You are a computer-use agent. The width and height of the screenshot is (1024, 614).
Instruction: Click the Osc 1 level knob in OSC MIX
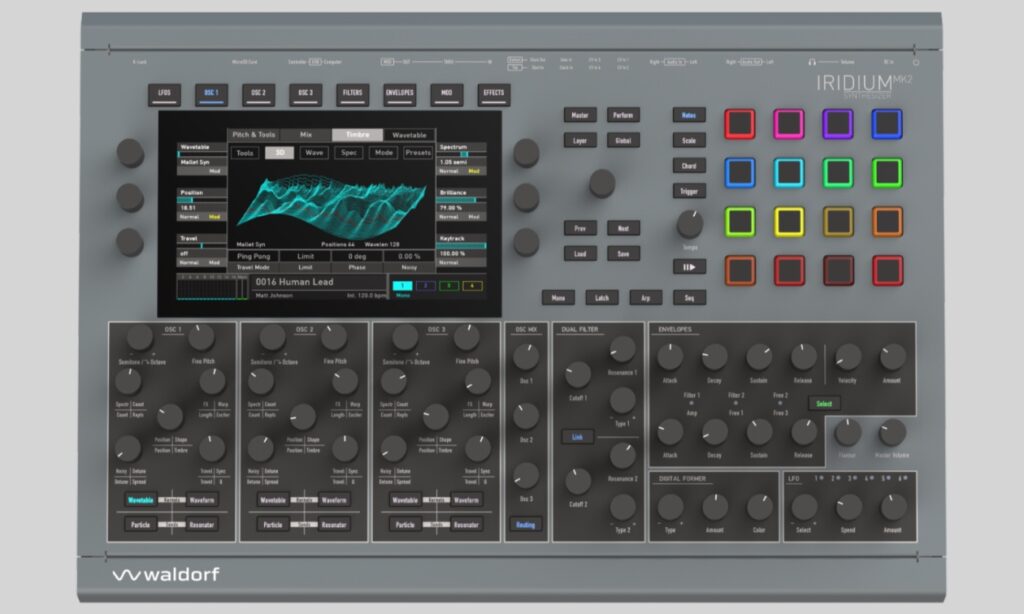pos(526,357)
